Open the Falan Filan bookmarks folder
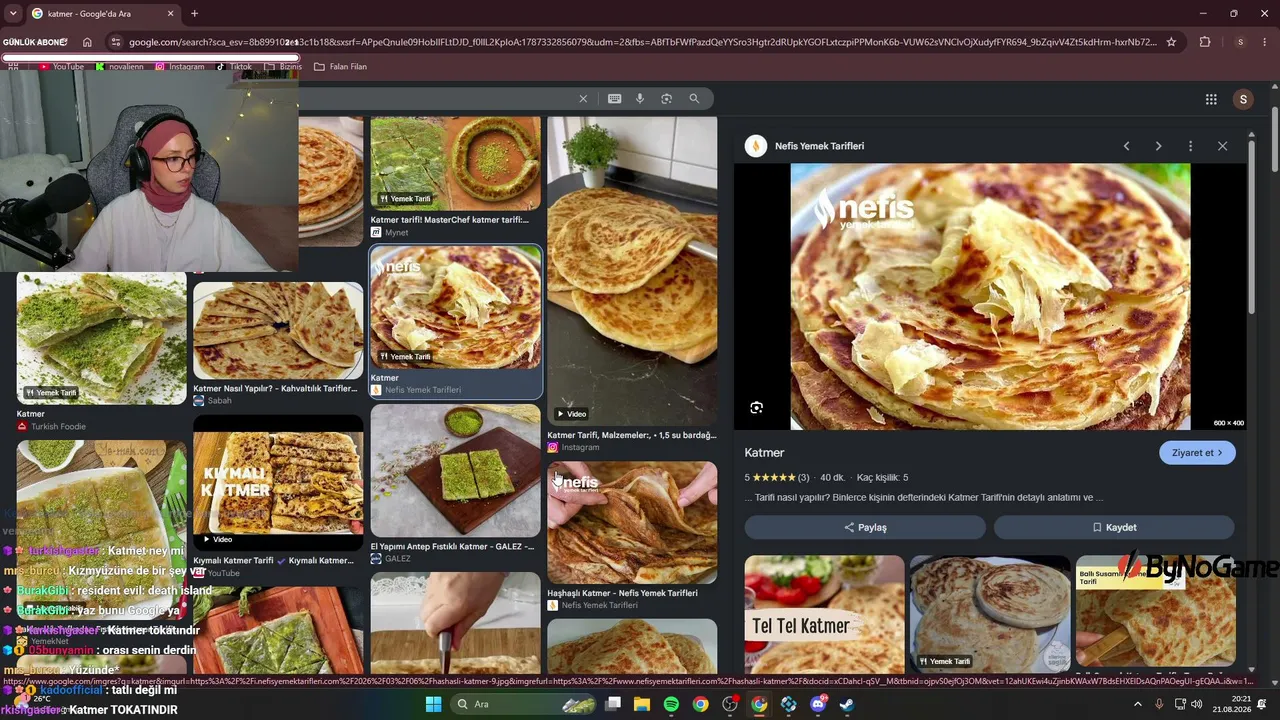Screen dimensions: 1280x720 pyautogui.click(x=341, y=67)
